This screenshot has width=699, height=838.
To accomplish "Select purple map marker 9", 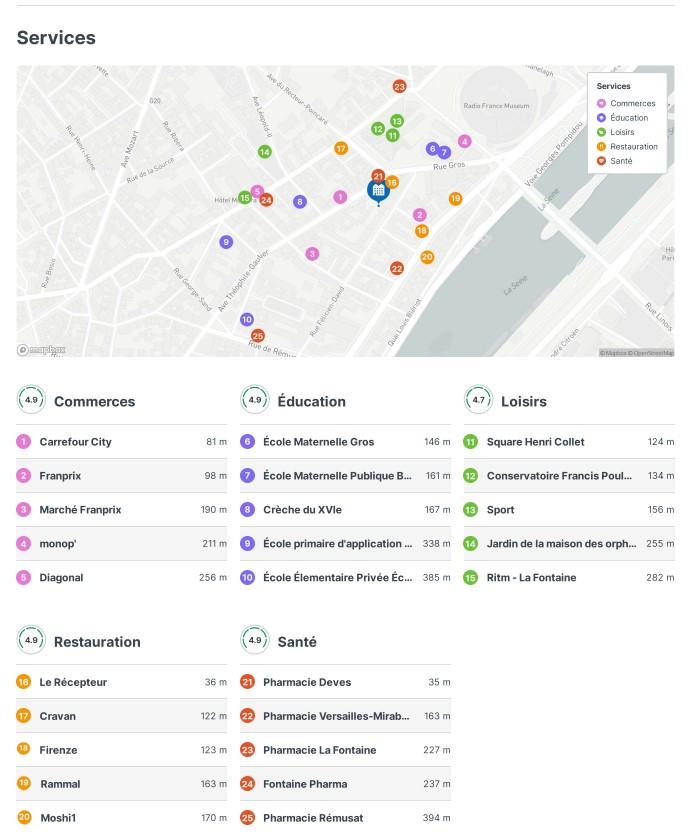I will click(226, 242).
